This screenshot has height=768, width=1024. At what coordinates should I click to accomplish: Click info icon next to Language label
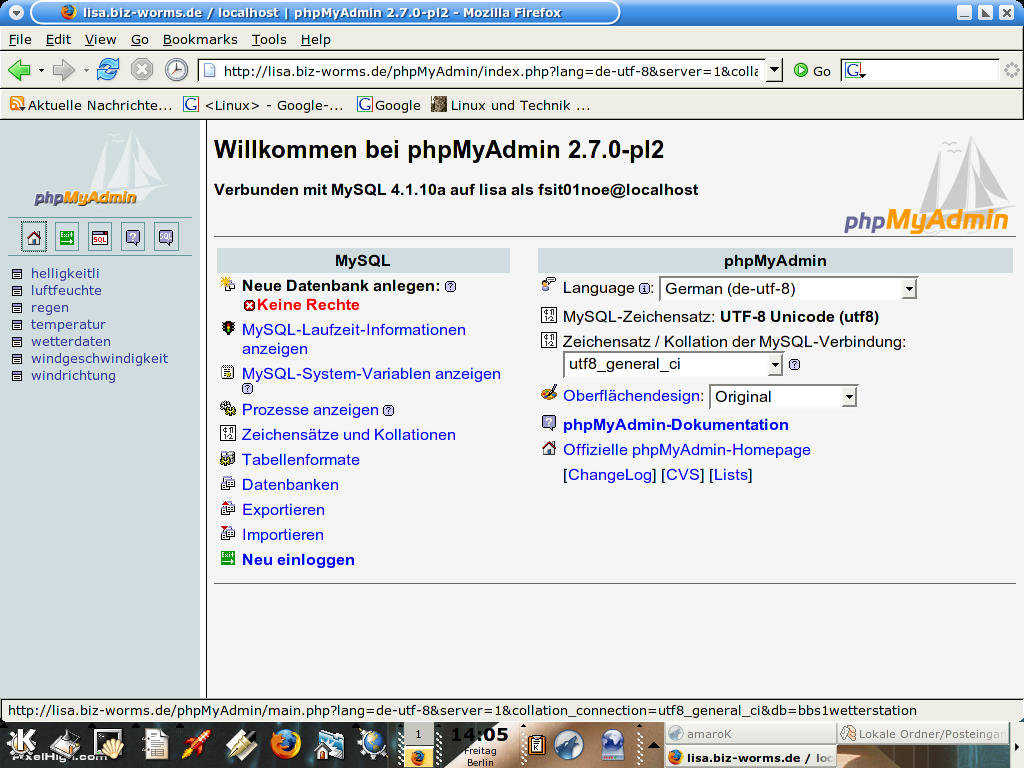point(645,288)
